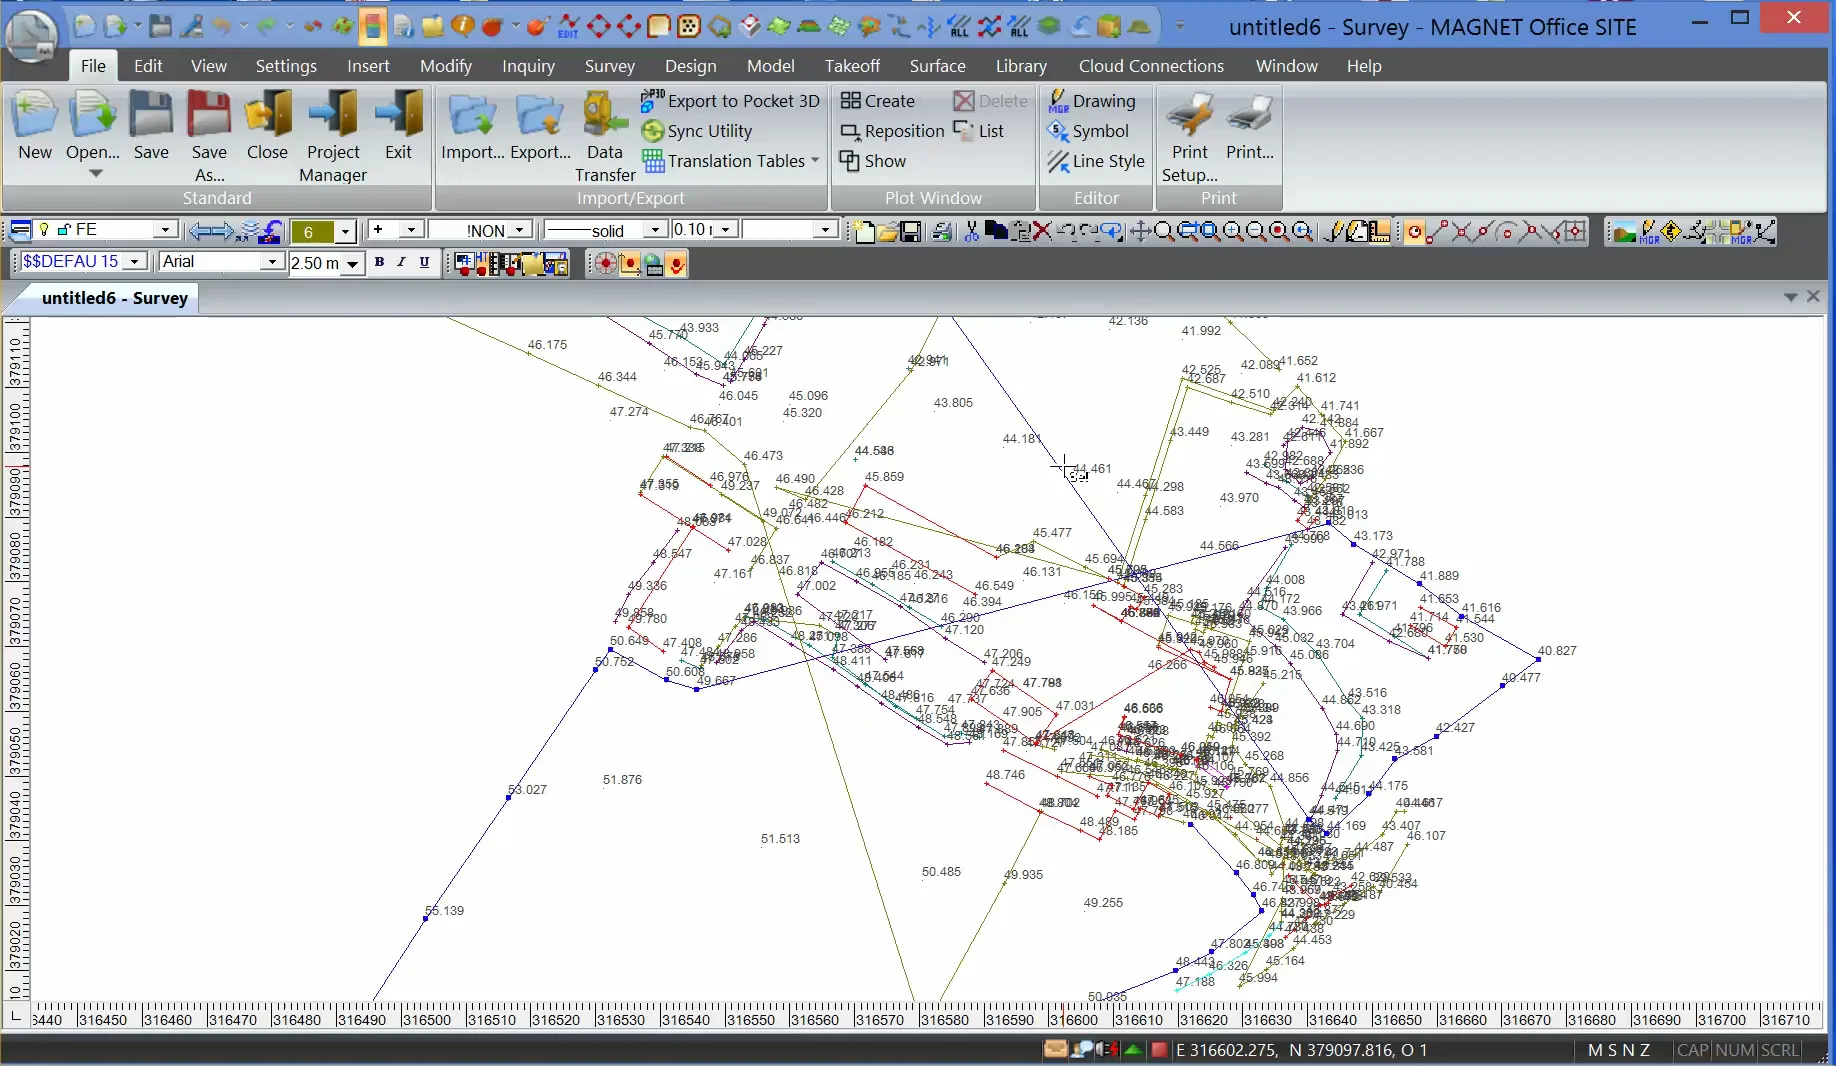Open the !NON dropdown
This screenshot has width=1836, height=1066.
pos(519,230)
